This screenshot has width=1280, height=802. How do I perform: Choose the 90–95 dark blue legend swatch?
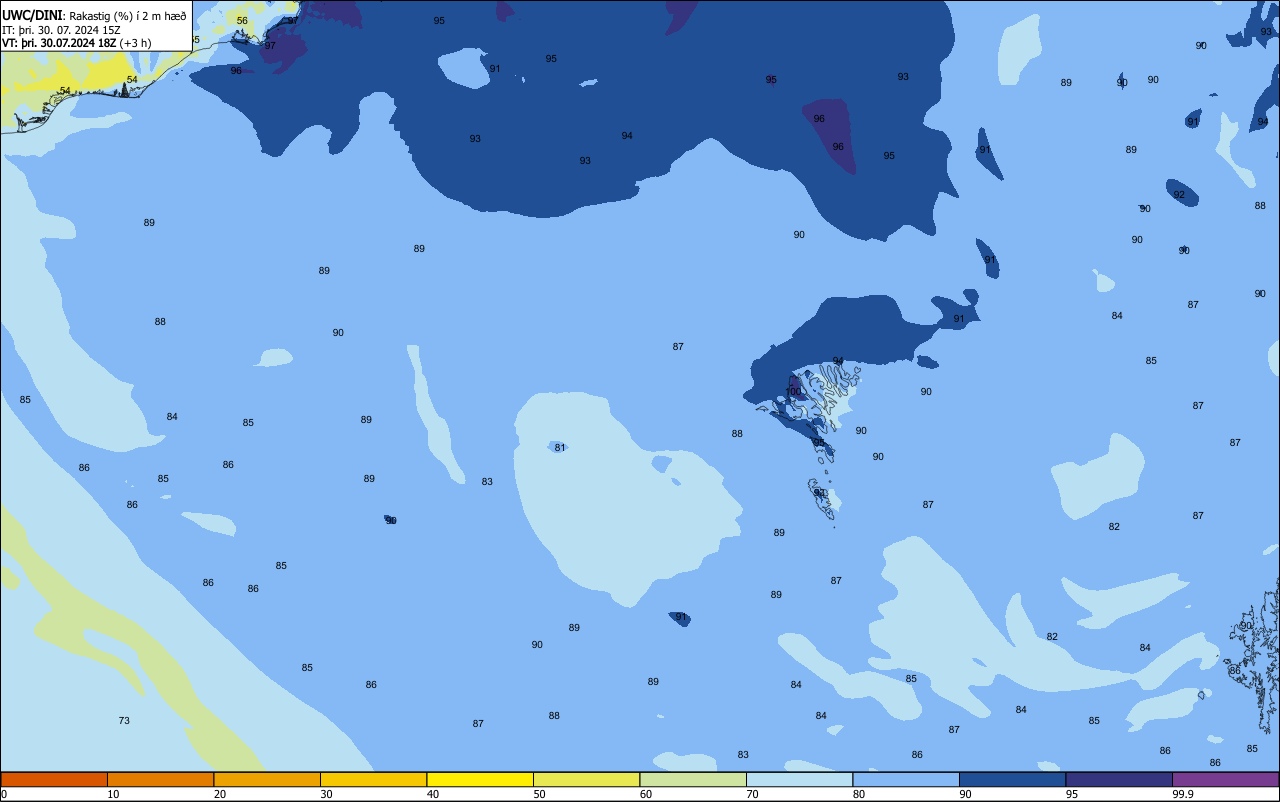[x=1012, y=779]
